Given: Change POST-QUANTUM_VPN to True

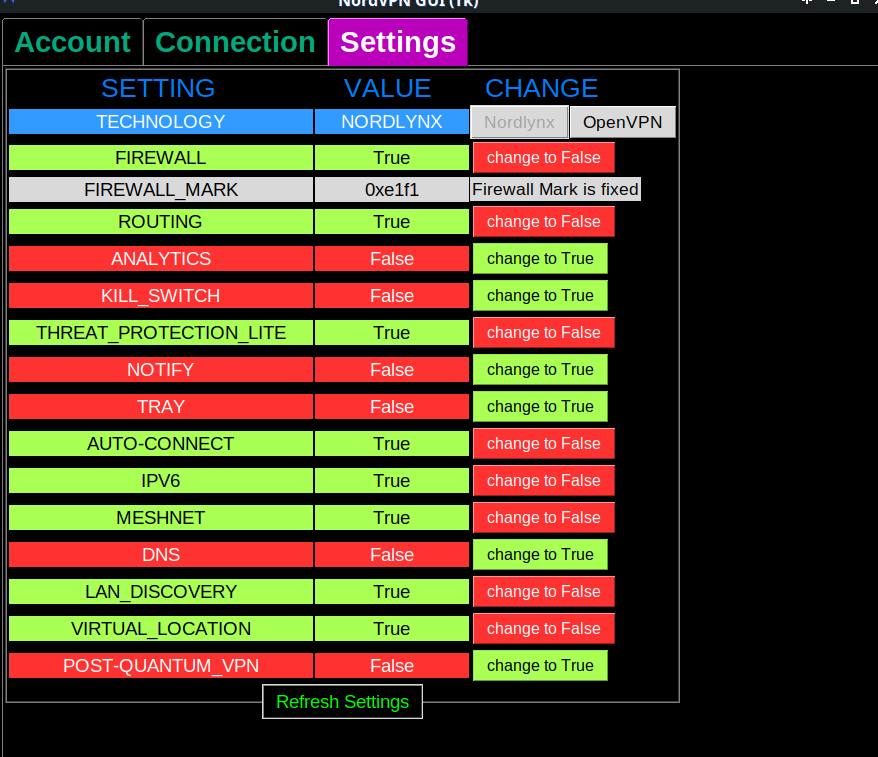Looking at the screenshot, I should (540, 665).
